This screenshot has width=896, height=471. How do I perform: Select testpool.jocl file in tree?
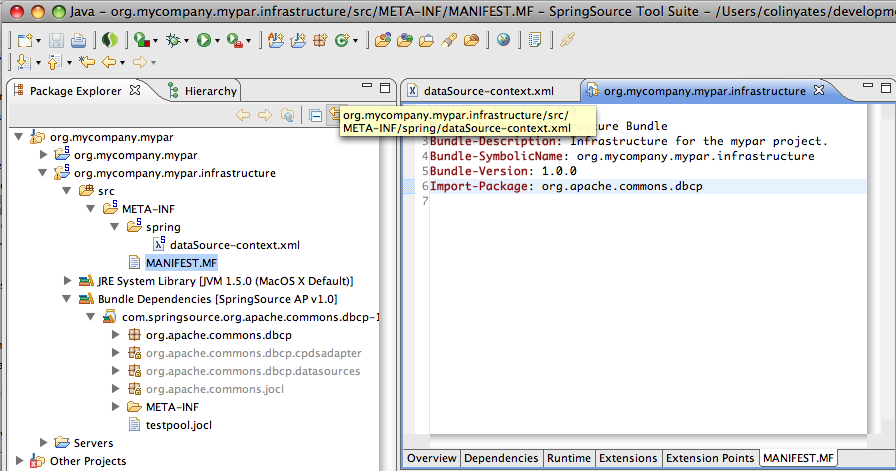point(179,425)
